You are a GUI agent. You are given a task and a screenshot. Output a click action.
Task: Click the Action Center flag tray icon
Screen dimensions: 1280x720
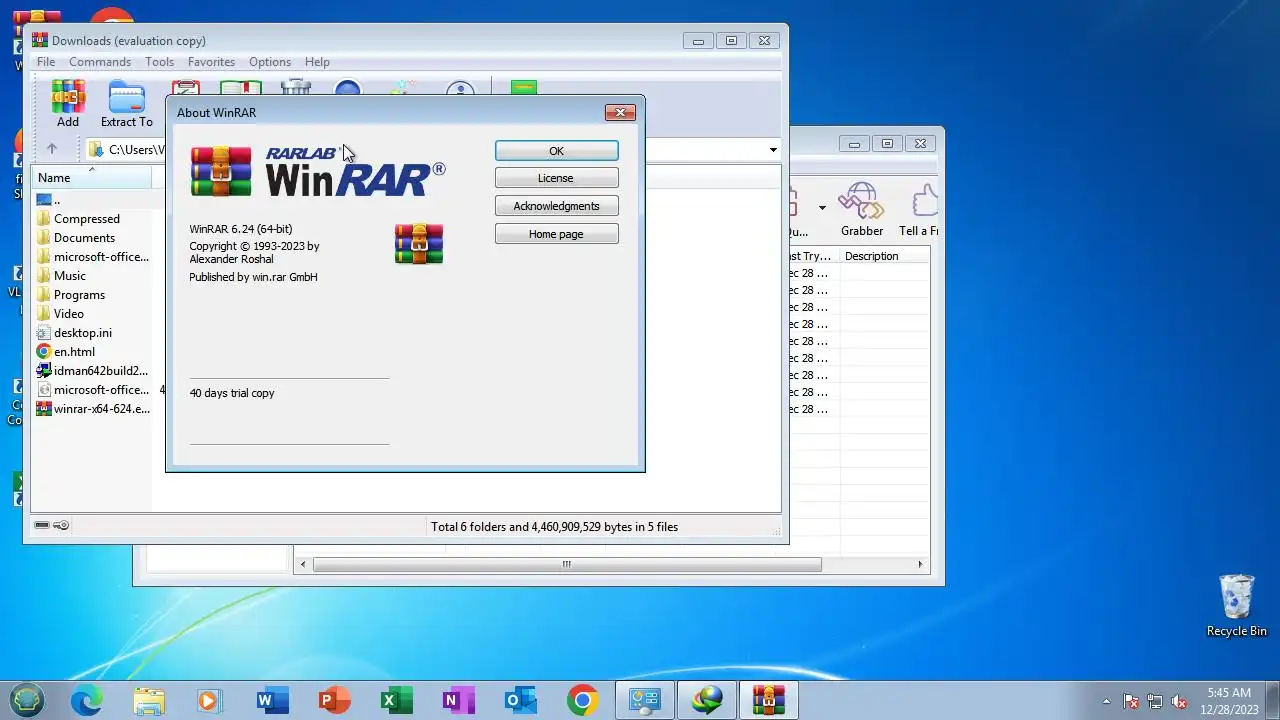[x=1131, y=701]
